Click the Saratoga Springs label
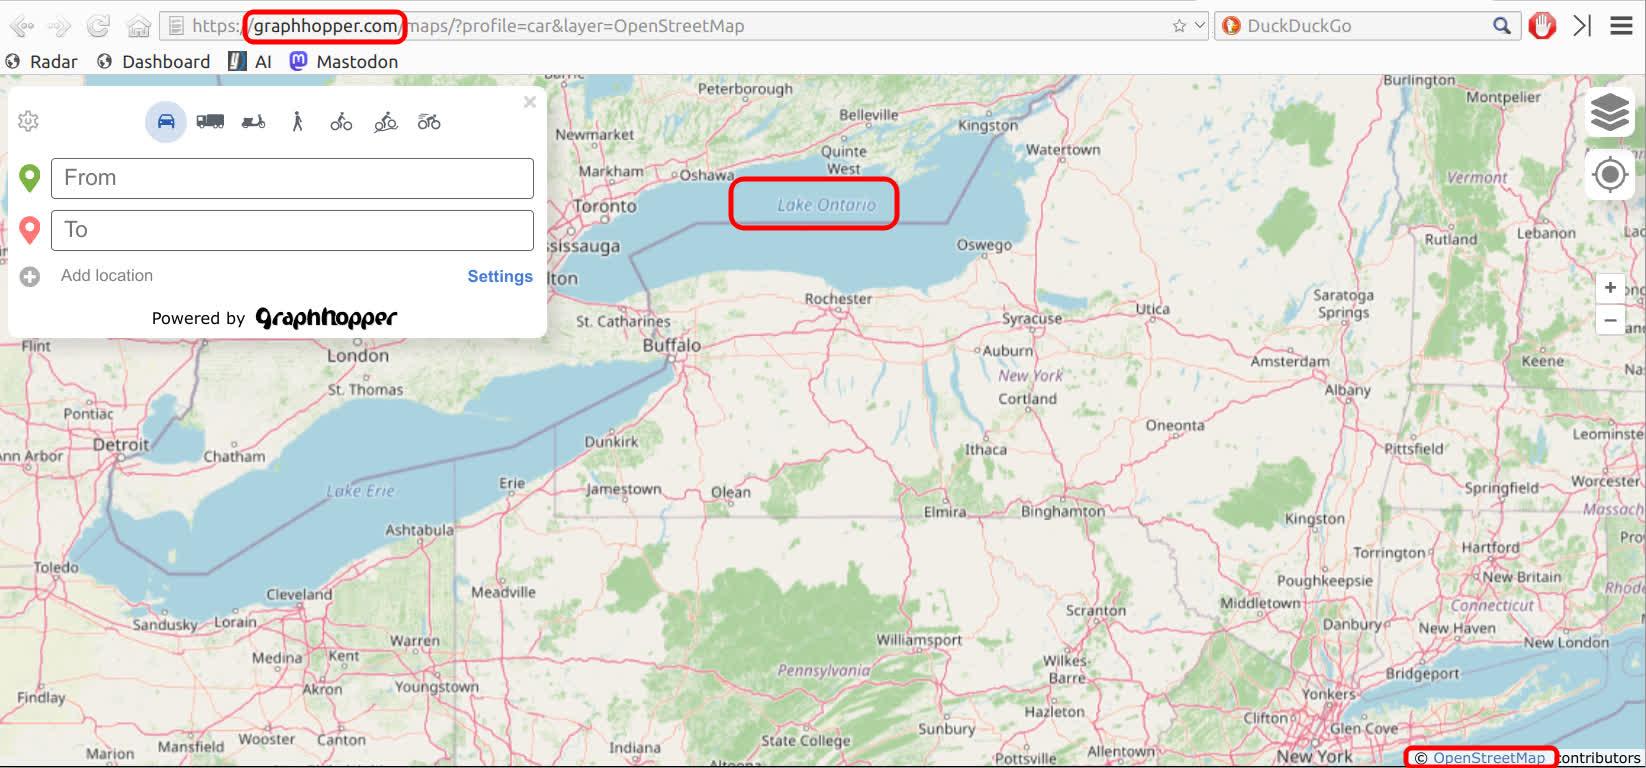1646x768 pixels. point(1343,304)
